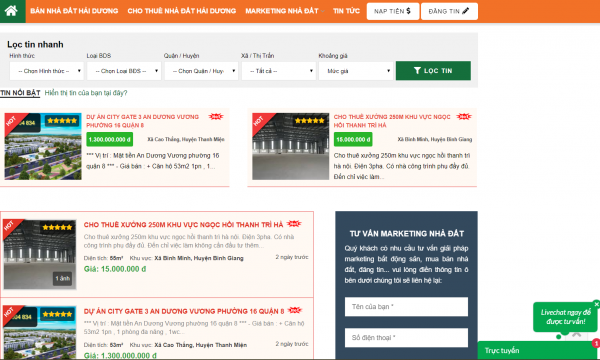
Task: Click the dollar icon on Nạp Tiền
Action: (x=409, y=11)
